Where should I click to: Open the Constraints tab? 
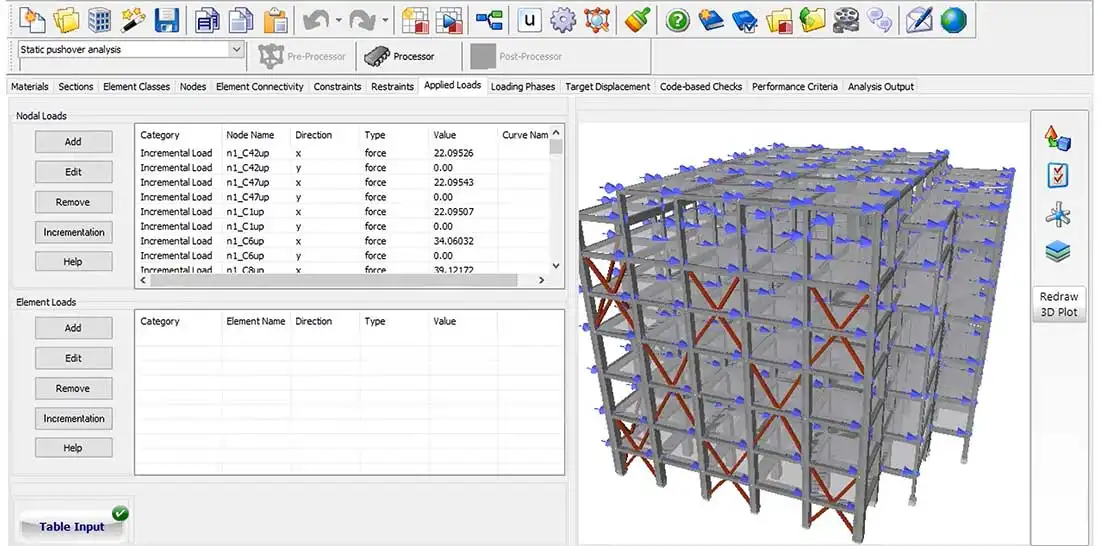point(337,86)
